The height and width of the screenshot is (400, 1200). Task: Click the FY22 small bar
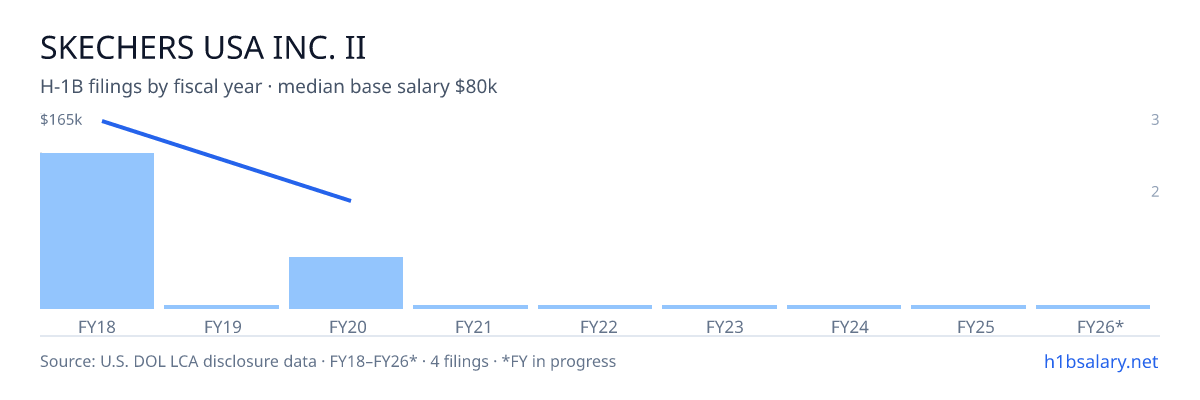tap(595, 307)
